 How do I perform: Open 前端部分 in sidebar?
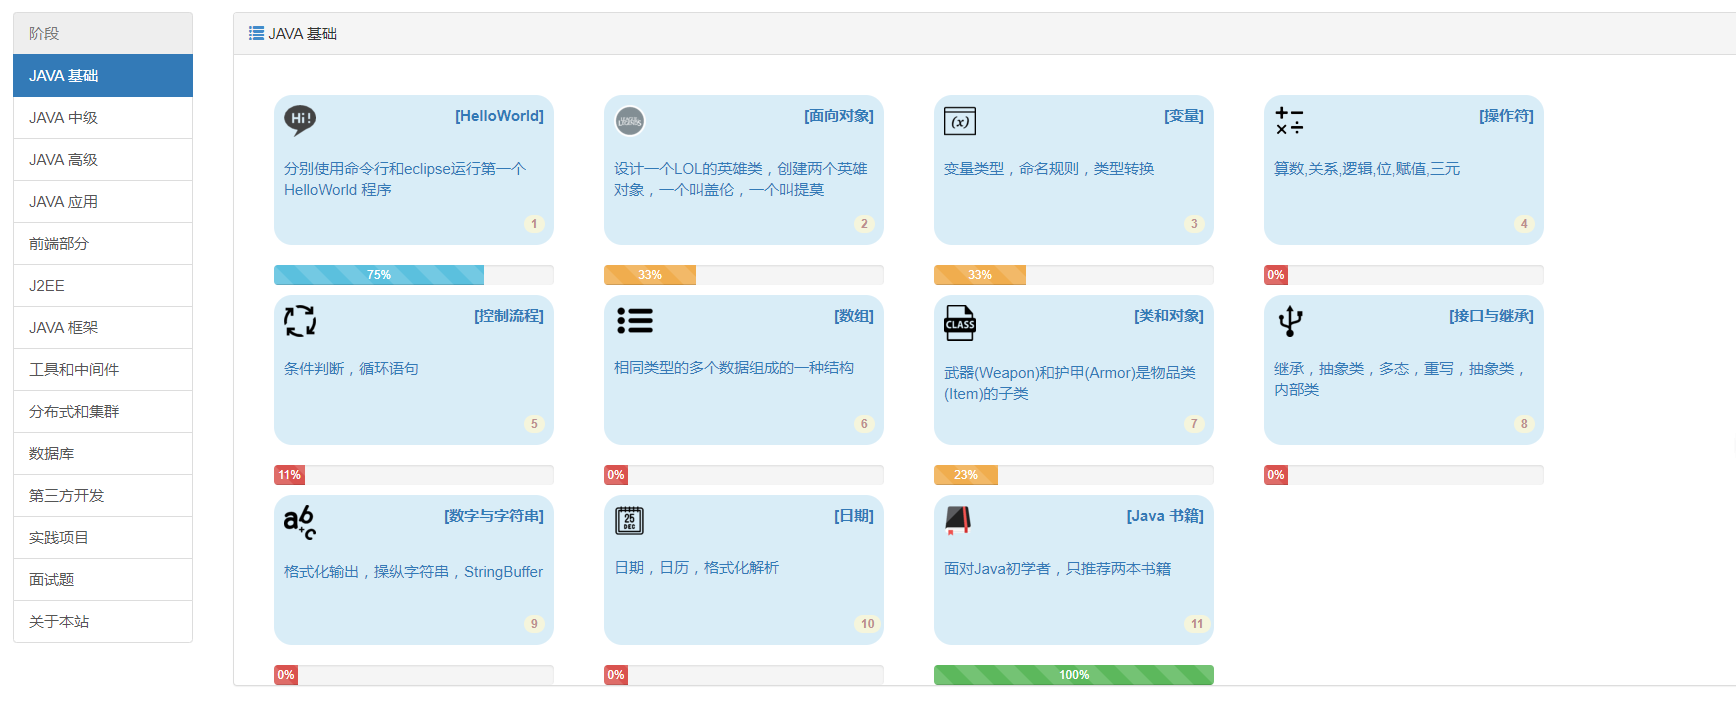103,244
